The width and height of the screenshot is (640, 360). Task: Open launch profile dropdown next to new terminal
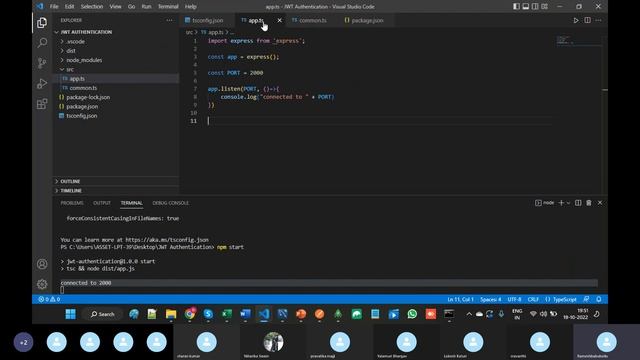568,203
